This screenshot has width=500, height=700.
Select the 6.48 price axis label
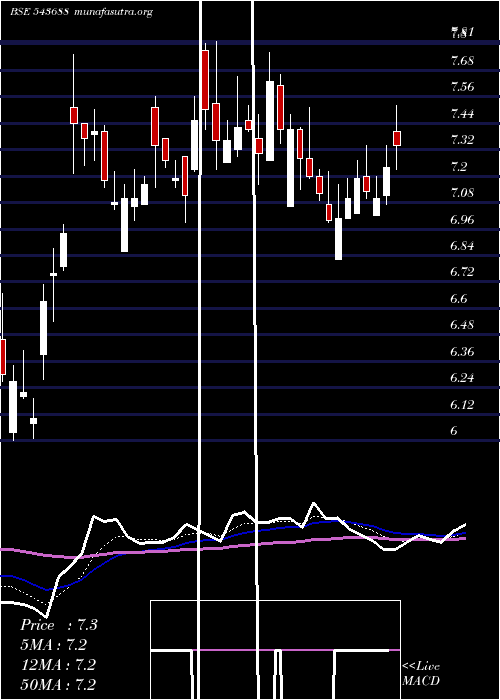462,325
